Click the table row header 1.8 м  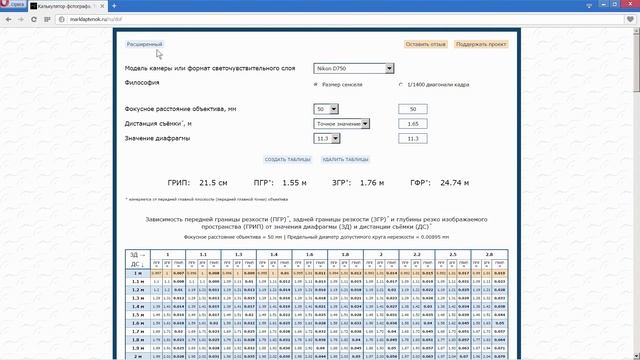tap(138, 340)
